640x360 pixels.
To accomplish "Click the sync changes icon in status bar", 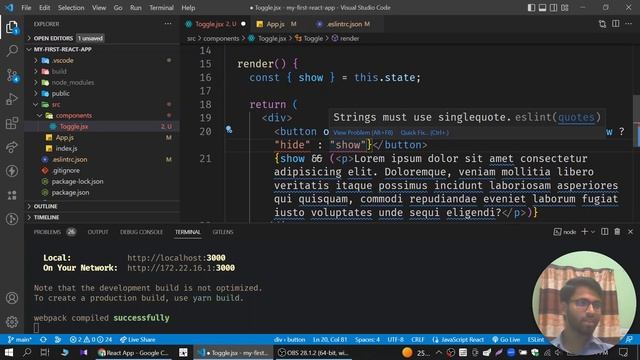I will click(x=43, y=340).
